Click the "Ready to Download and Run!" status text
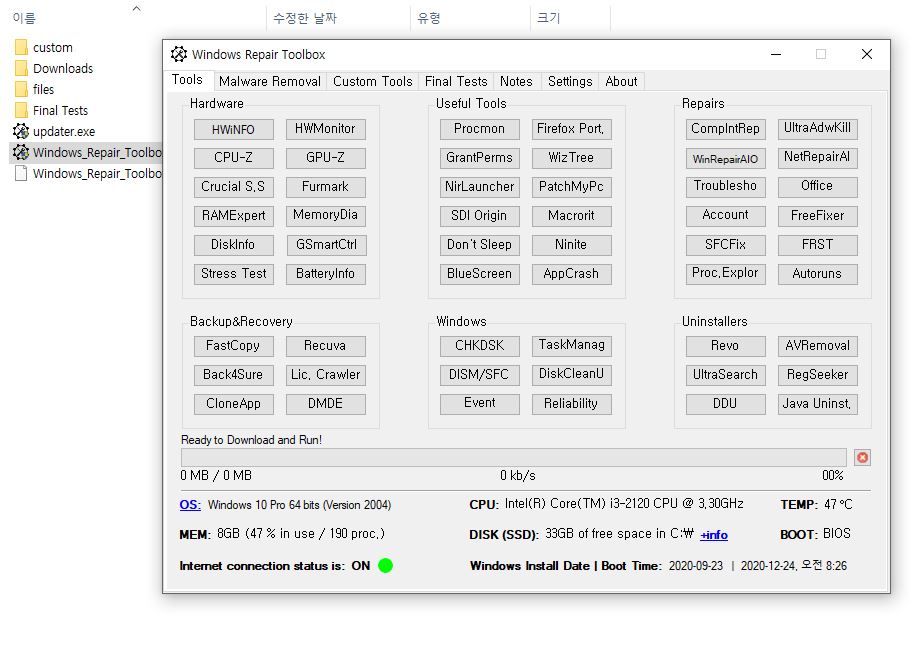Image resolution: width=922 pixels, height=670 pixels. click(x=251, y=440)
